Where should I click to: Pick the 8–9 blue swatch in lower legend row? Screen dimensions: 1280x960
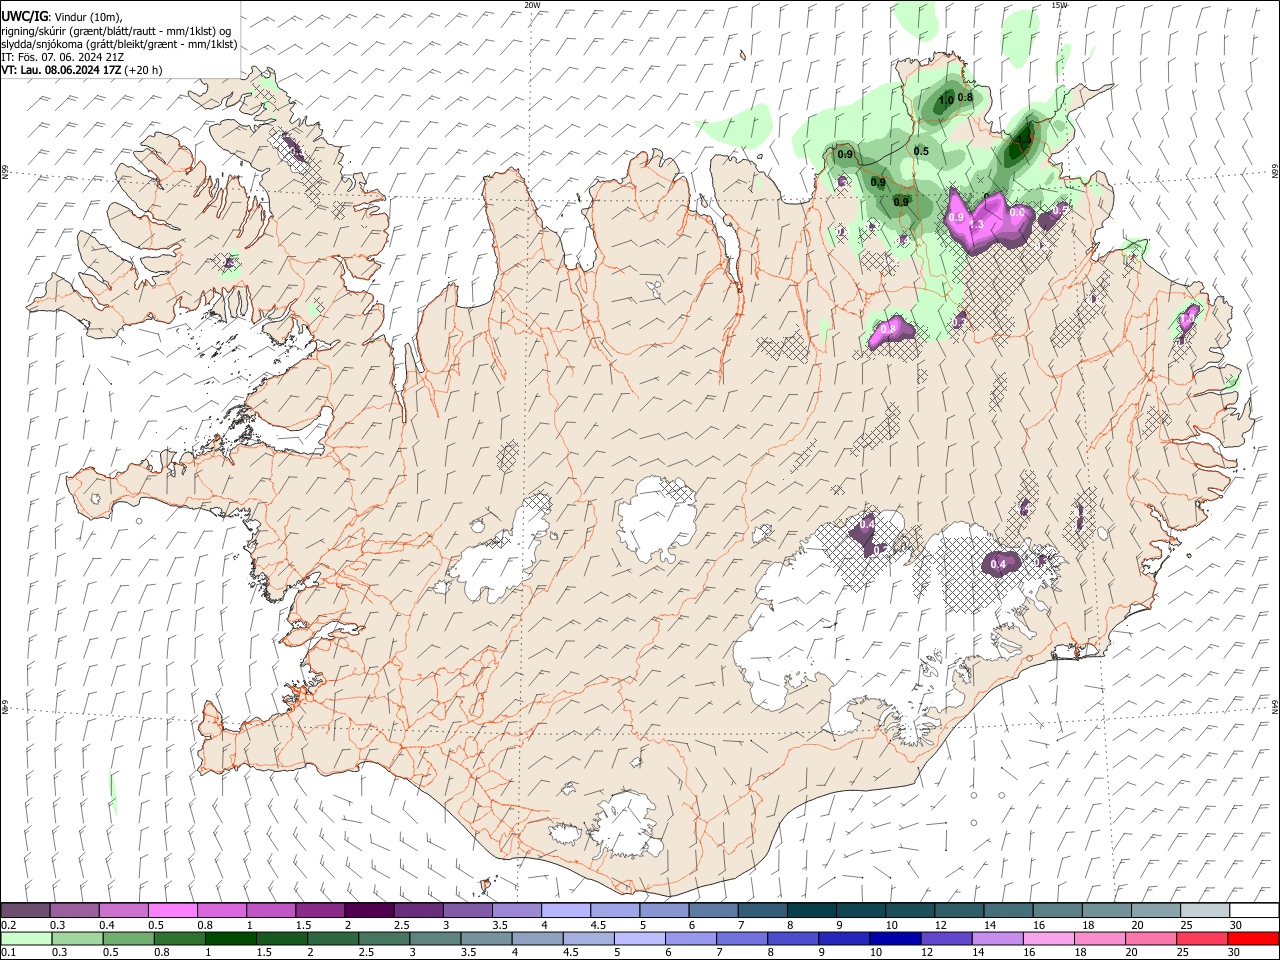(792, 939)
